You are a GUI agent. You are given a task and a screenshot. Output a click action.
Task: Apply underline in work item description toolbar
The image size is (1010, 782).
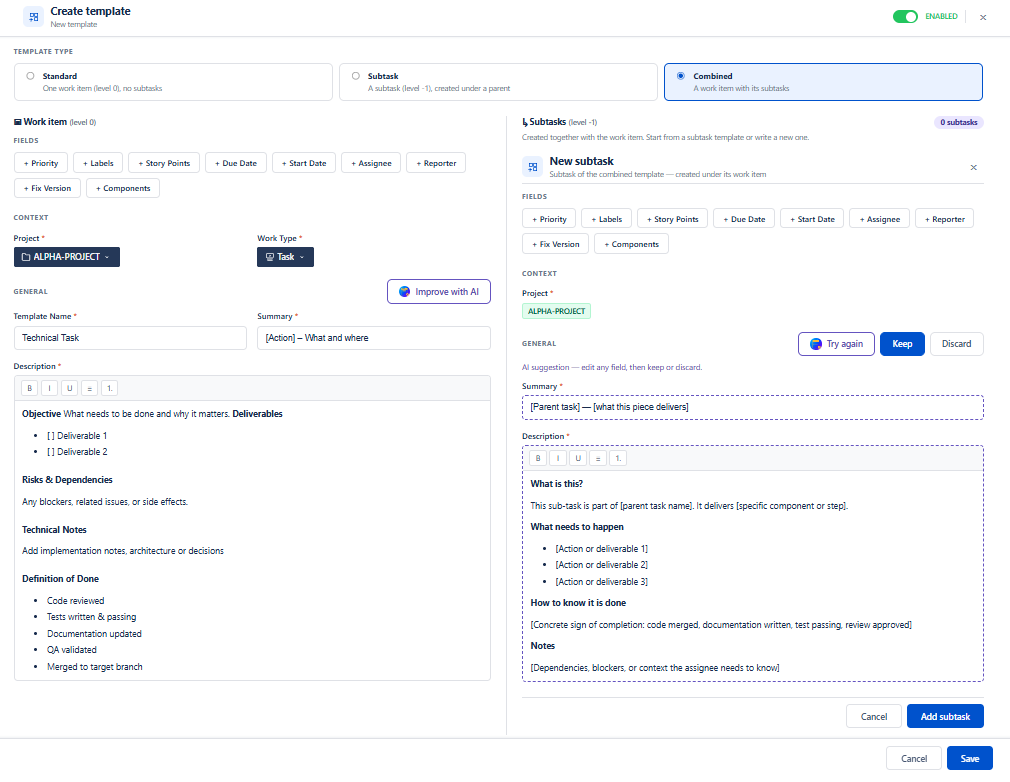(x=70, y=388)
